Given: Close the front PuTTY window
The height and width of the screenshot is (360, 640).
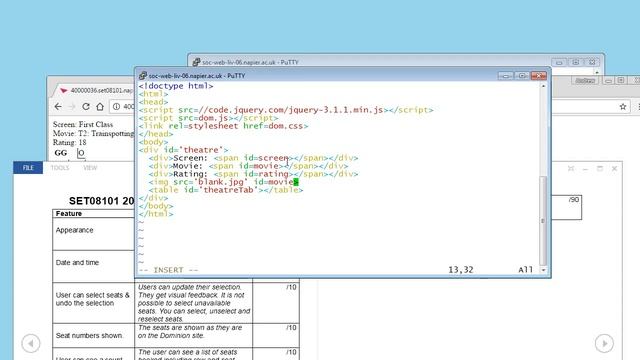Looking at the screenshot, I should 538,76.
